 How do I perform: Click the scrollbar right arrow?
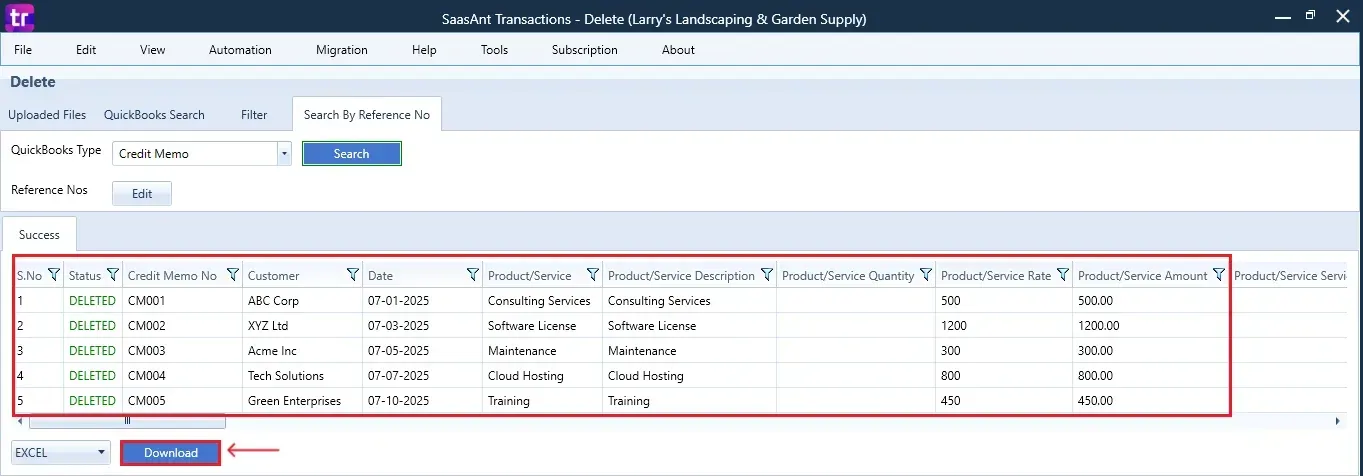point(1338,422)
